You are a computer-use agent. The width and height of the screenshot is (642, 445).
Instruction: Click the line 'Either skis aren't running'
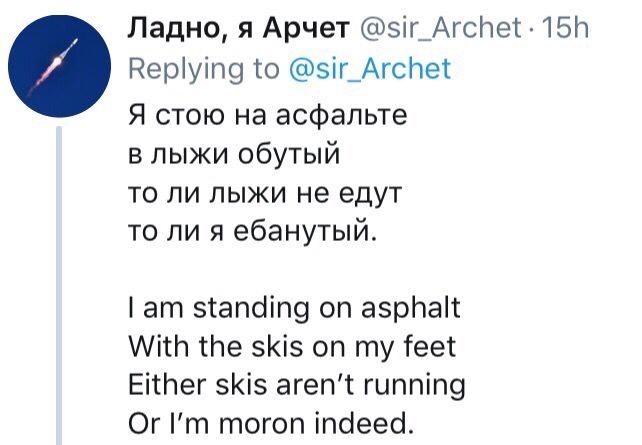coord(297,385)
